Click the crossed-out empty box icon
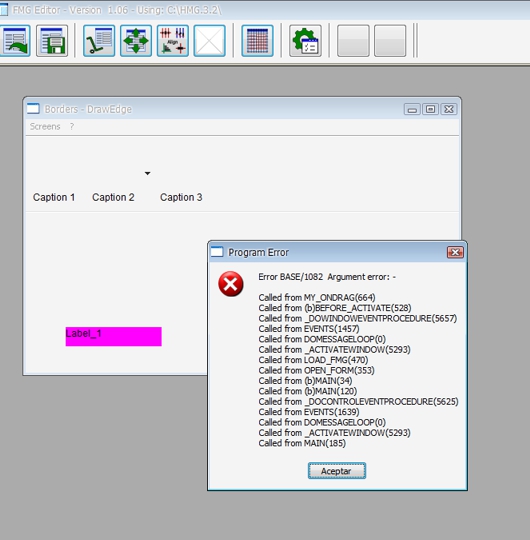 click(x=210, y=41)
